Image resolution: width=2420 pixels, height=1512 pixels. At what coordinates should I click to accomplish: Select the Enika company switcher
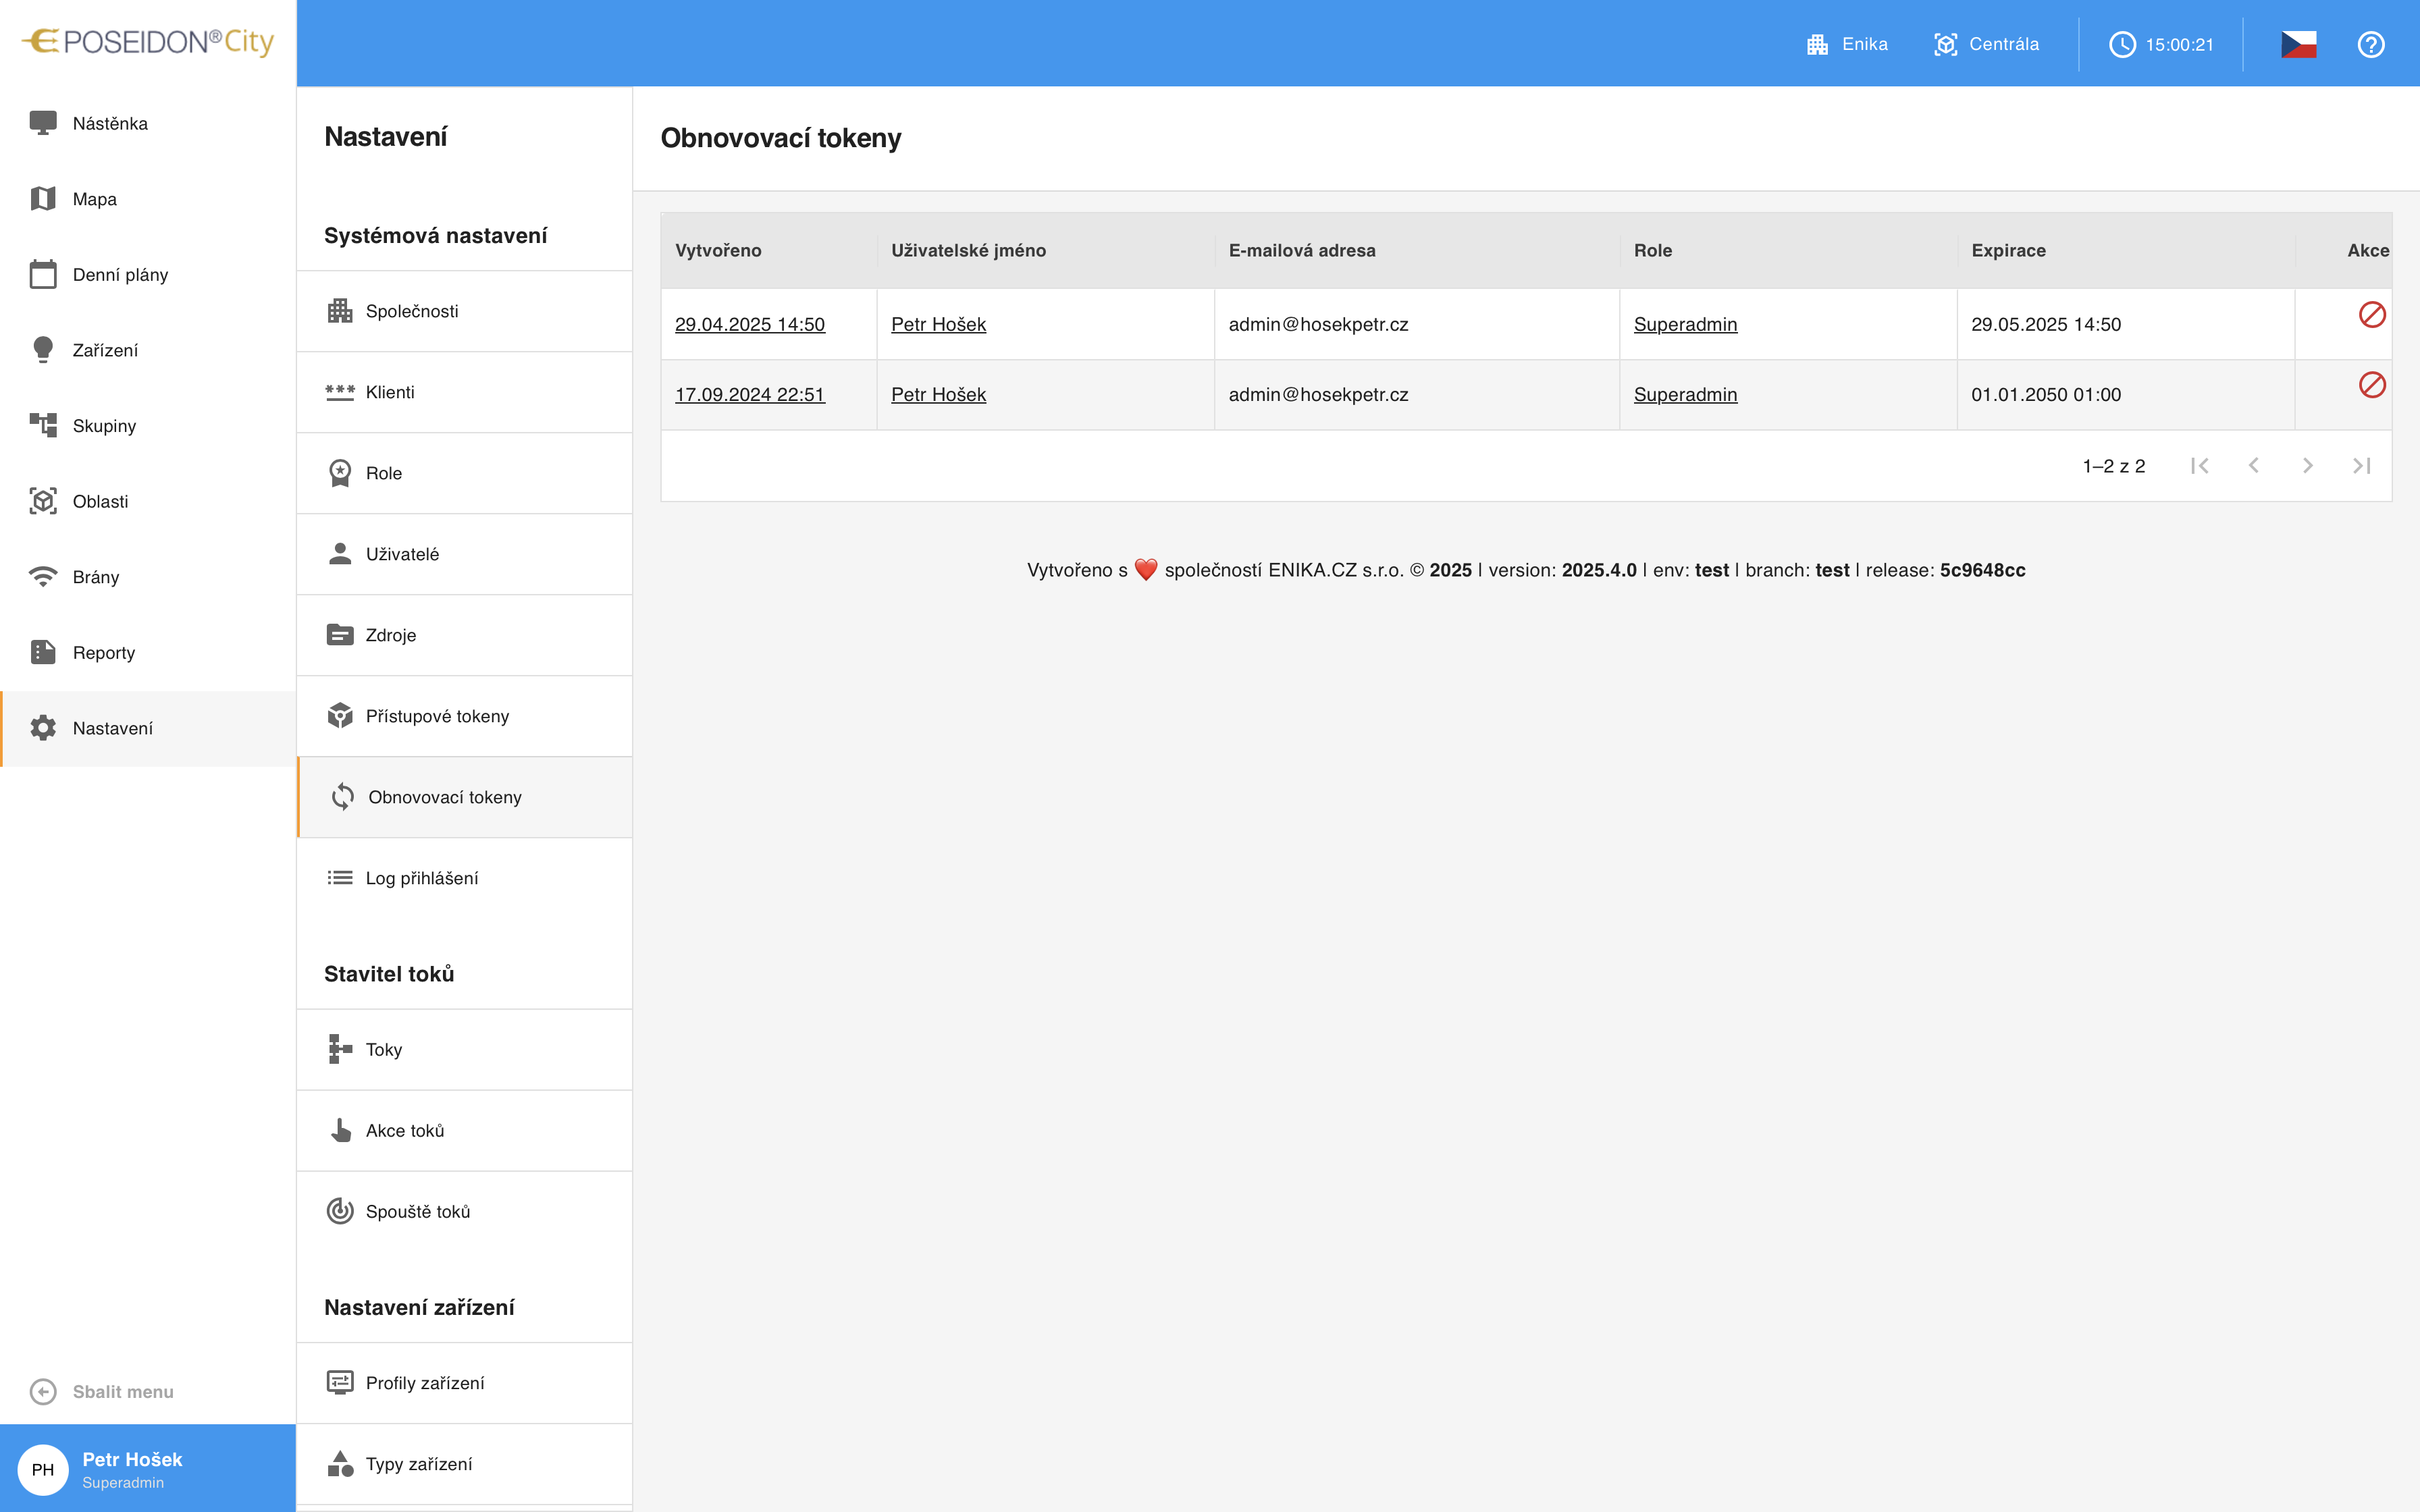(1847, 44)
